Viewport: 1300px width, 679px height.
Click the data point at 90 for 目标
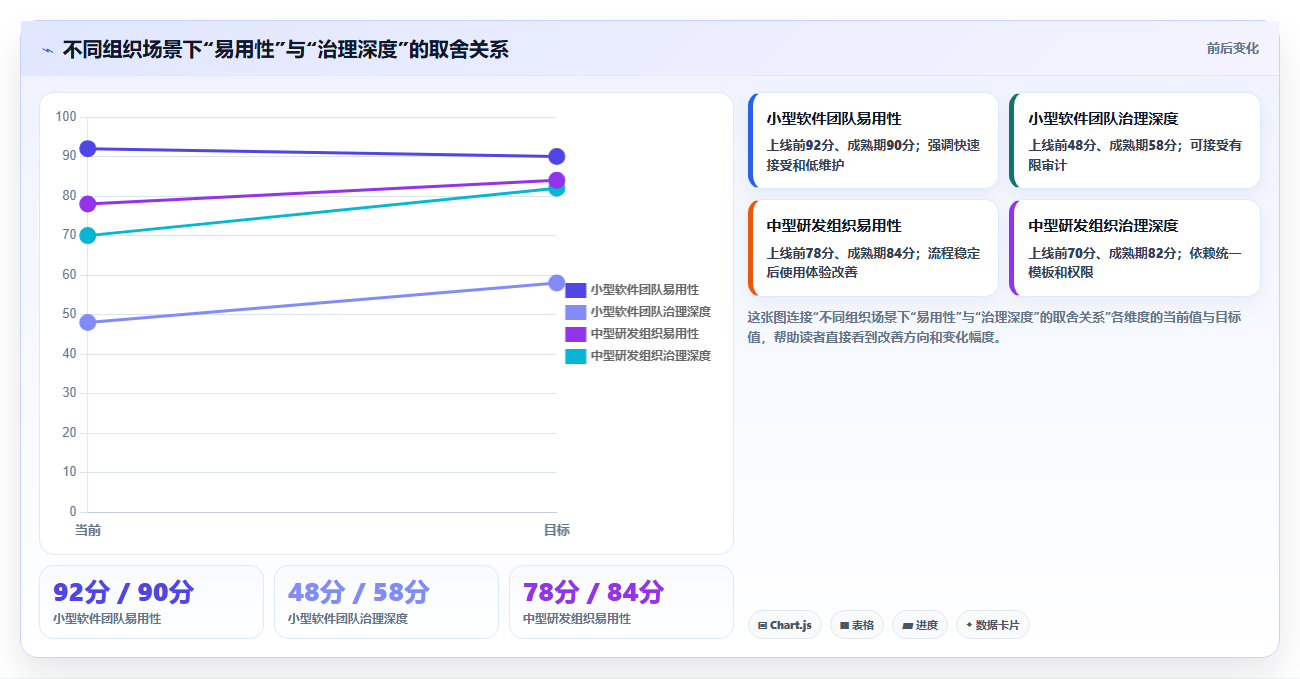click(557, 156)
